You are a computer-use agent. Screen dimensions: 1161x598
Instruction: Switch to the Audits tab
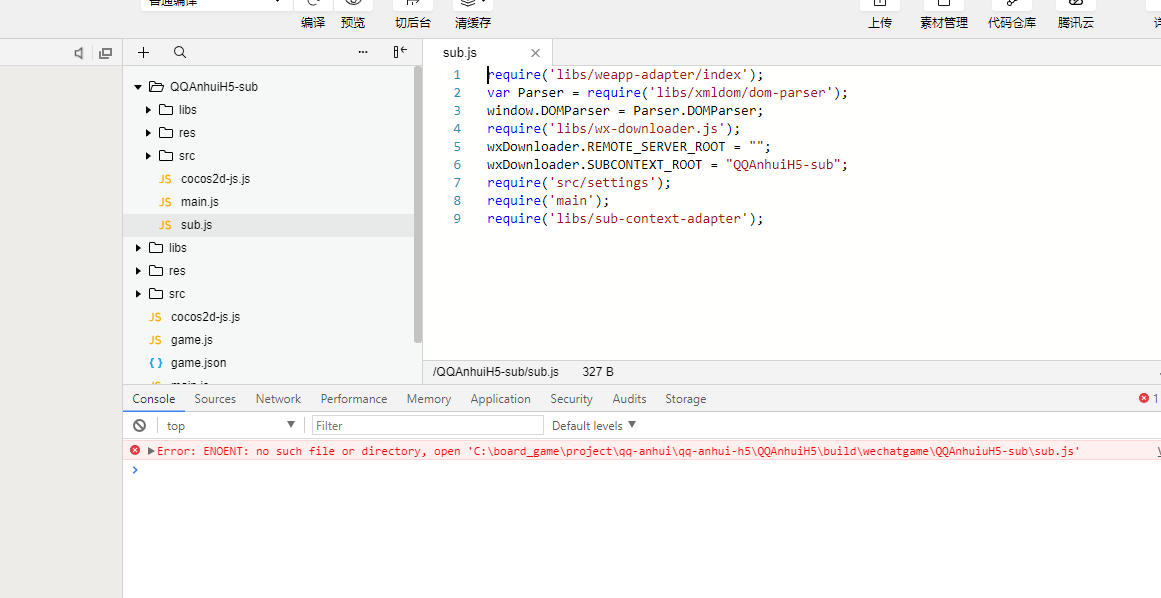[x=629, y=398]
